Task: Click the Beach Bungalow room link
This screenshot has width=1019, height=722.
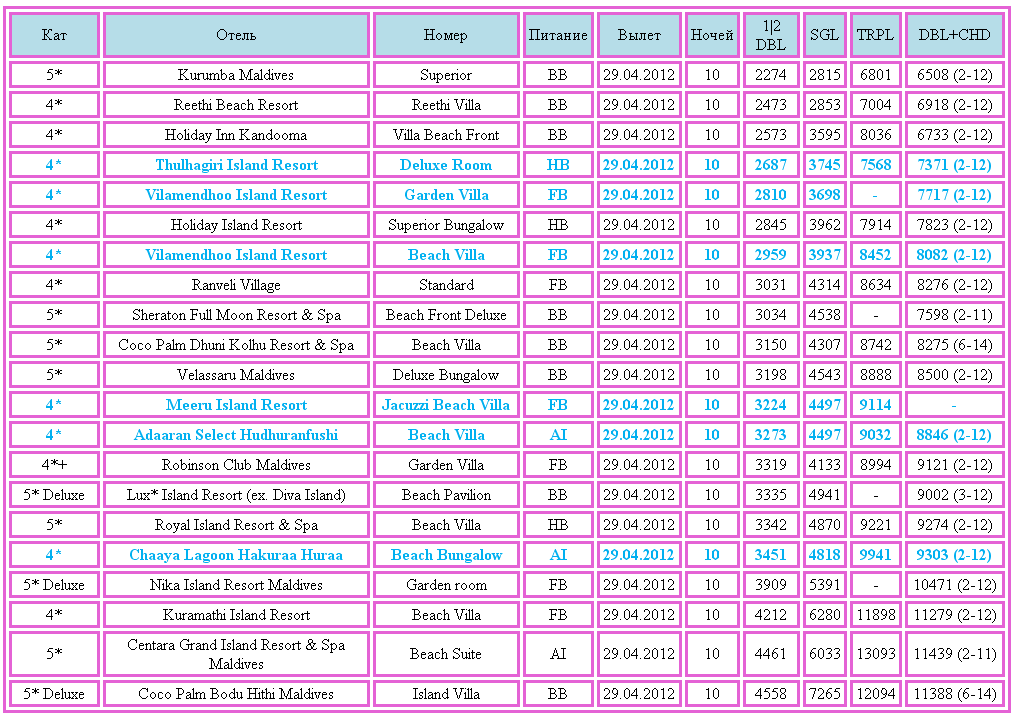Action: [x=446, y=555]
